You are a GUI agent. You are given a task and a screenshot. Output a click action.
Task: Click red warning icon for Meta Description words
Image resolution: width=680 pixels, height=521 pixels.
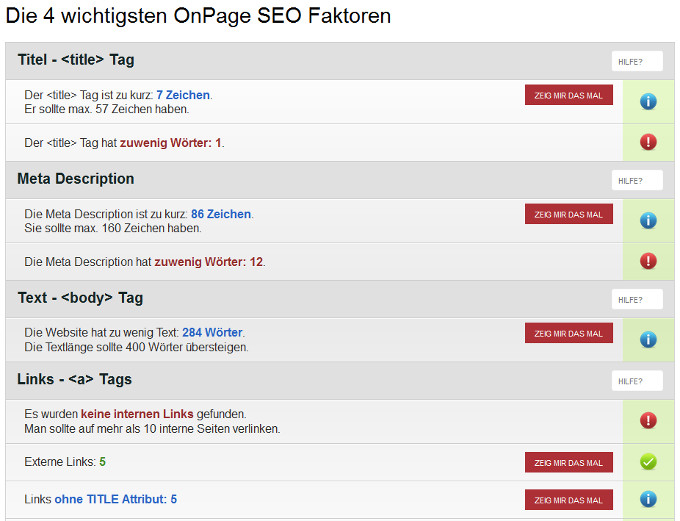[648, 261]
